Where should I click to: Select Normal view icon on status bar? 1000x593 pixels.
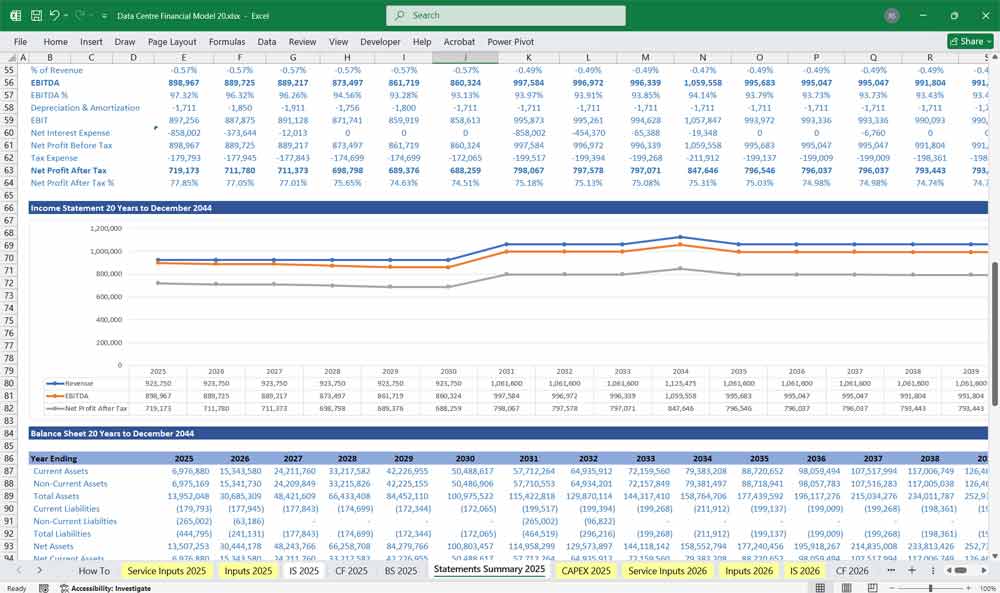point(820,587)
